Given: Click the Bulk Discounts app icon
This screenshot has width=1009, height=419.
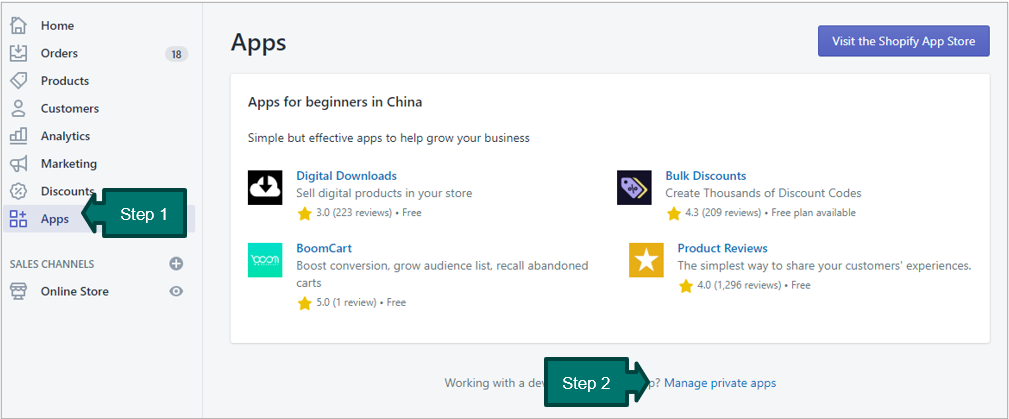Looking at the screenshot, I should pos(634,188).
